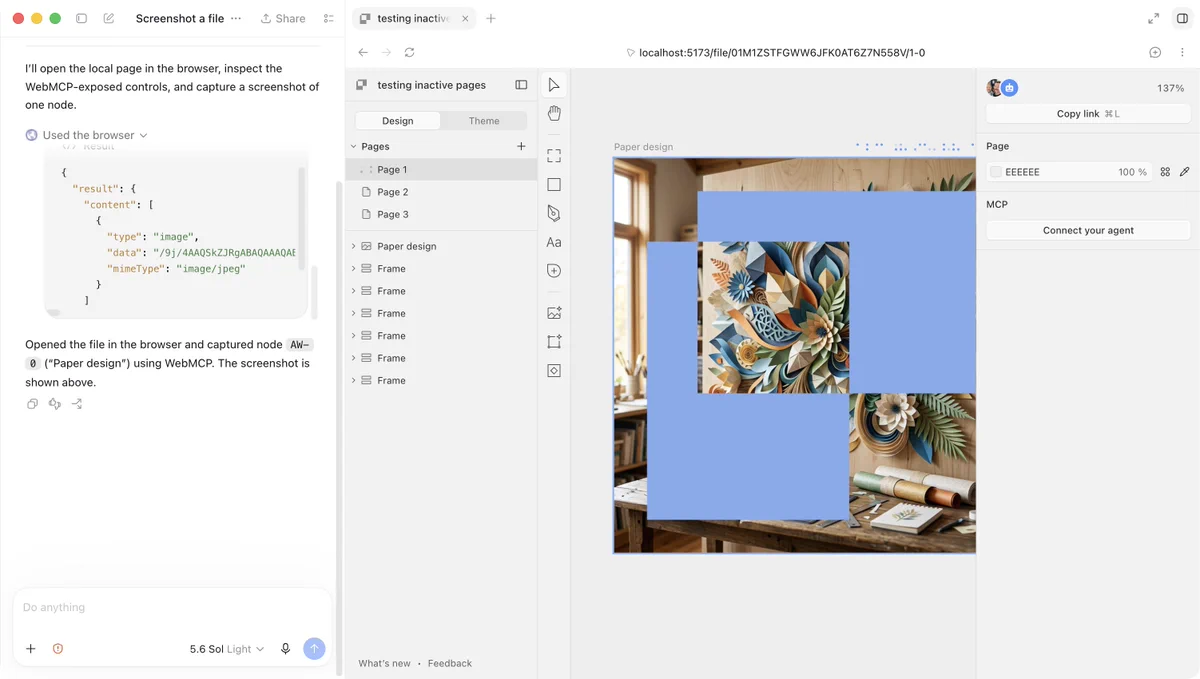
Task: Select the Move arrow tool
Action: tap(554, 85)
